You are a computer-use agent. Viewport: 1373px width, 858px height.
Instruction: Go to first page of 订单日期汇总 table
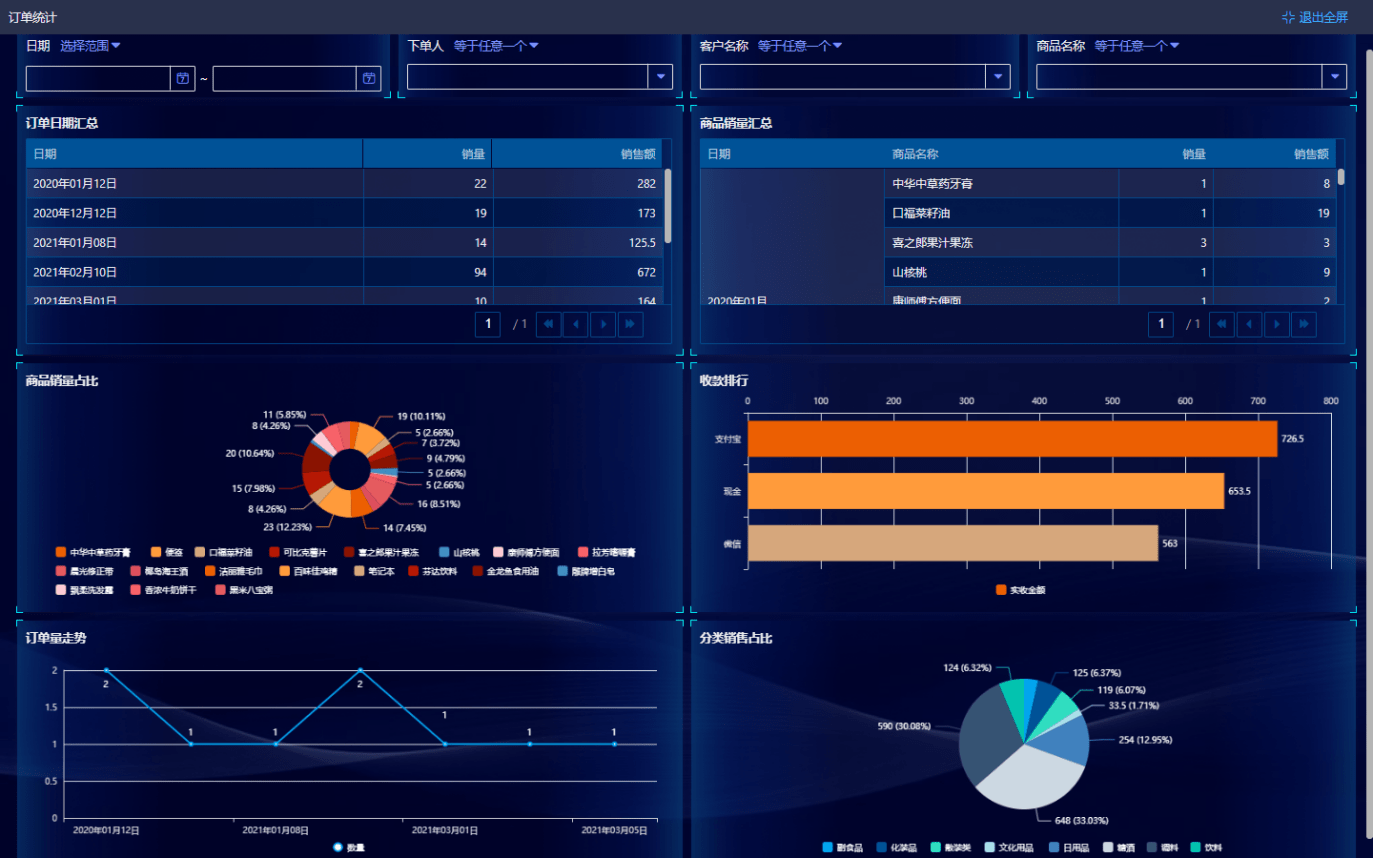pos(549,324)
